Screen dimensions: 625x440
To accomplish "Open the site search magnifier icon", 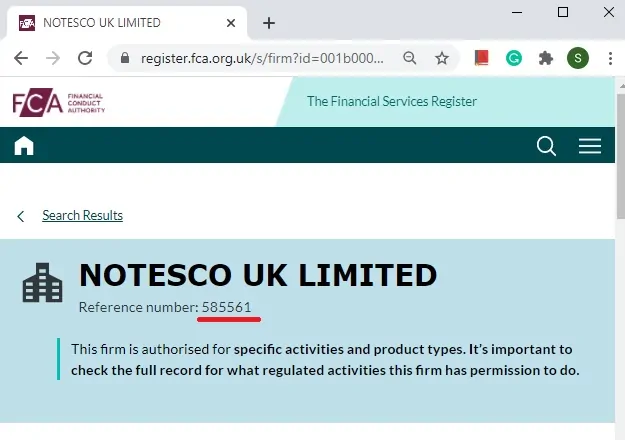I will tap(546, 146).
